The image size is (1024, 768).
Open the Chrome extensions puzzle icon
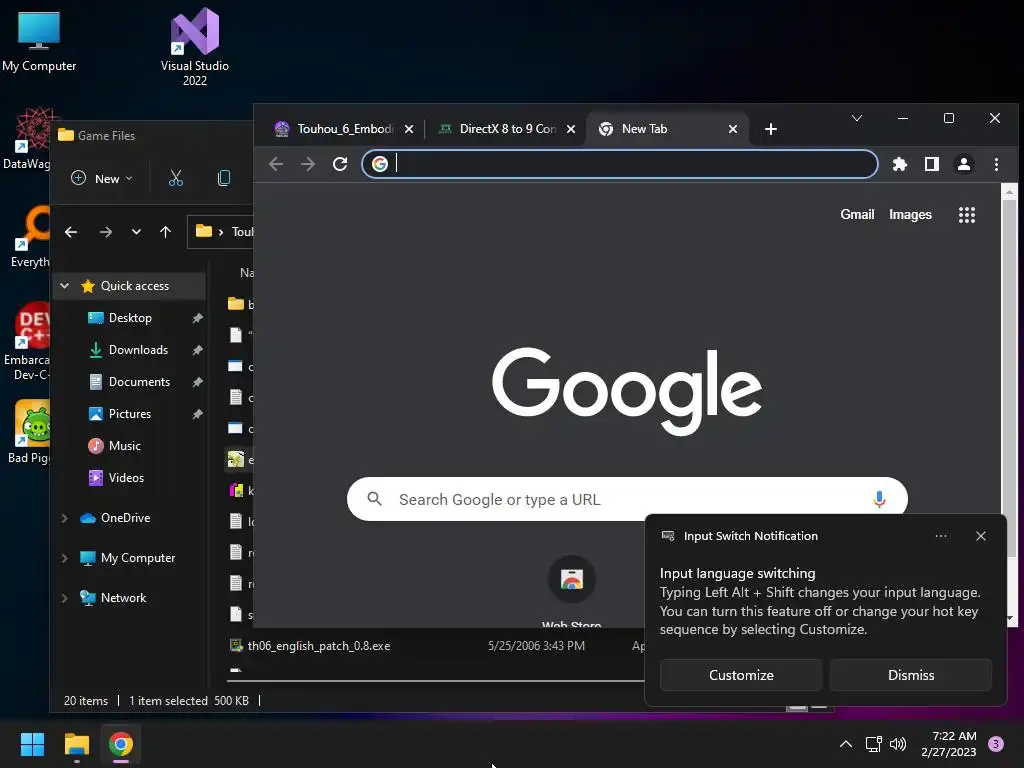point(899,164)
